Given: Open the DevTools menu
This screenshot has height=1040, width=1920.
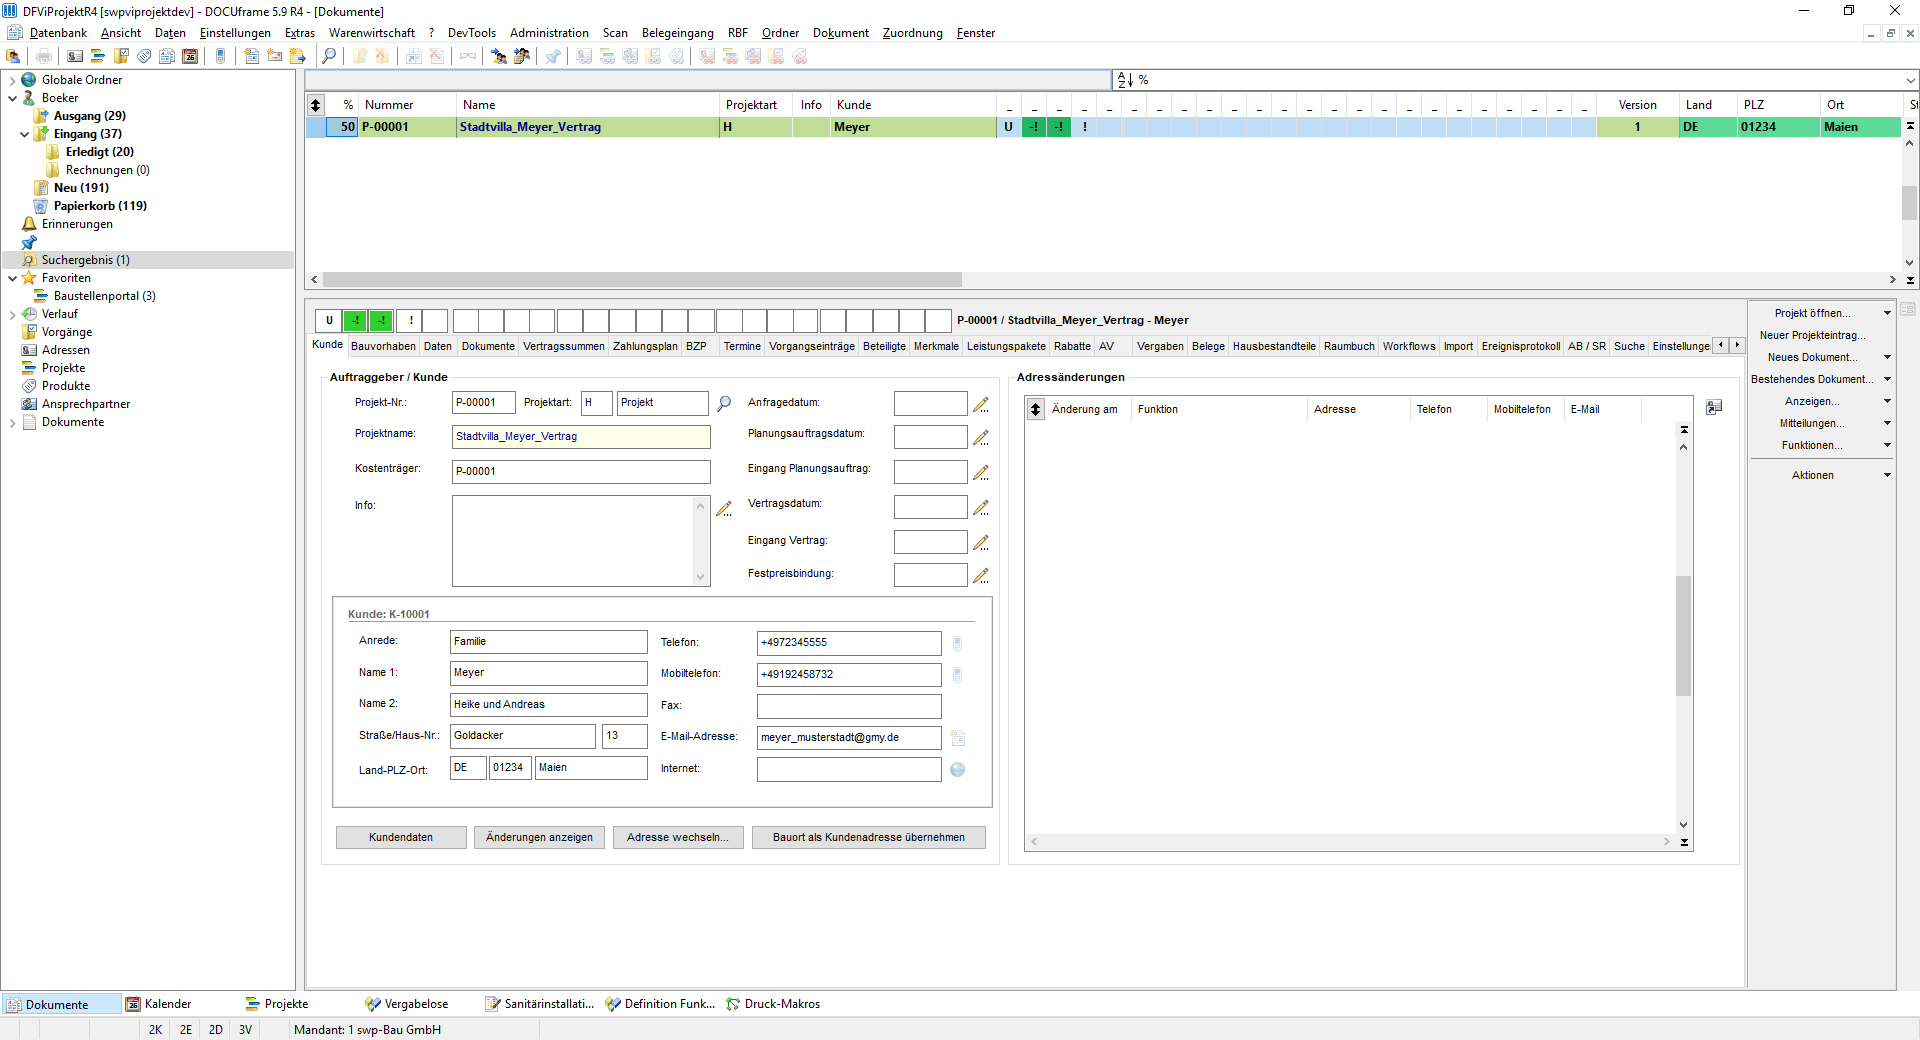Looking at the screenshot, I should [x=472, y=33].
